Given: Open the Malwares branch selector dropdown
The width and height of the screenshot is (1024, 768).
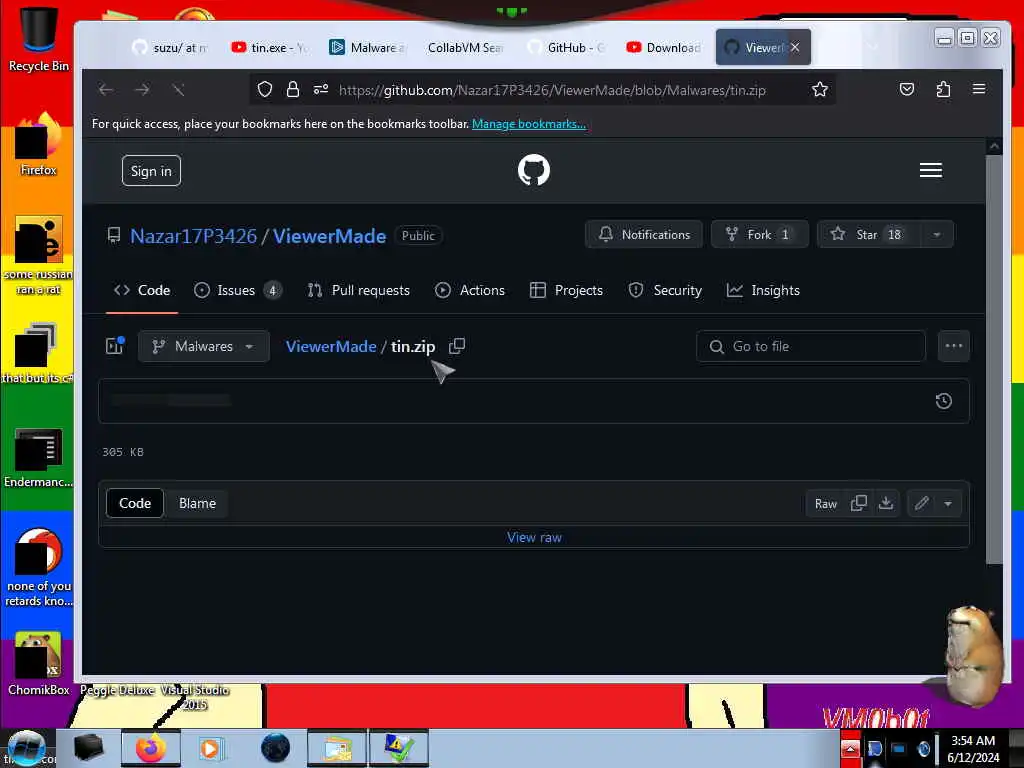Looking at the screenshot, I should pos(204,346).
